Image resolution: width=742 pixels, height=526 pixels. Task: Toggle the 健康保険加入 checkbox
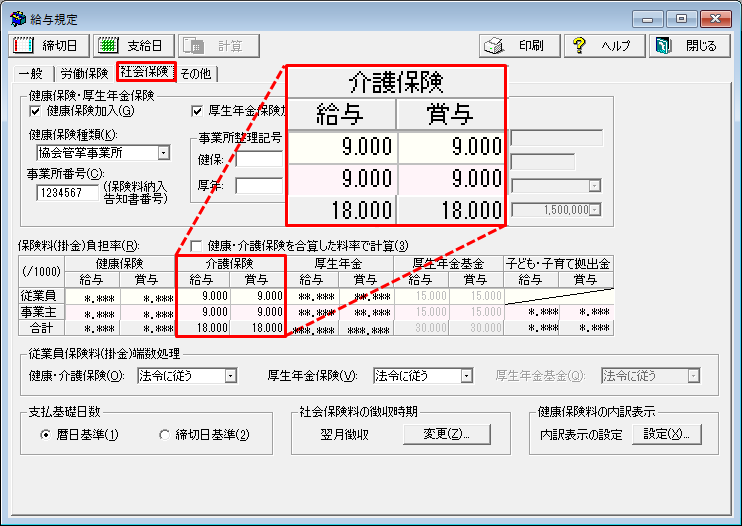point(36,111)
